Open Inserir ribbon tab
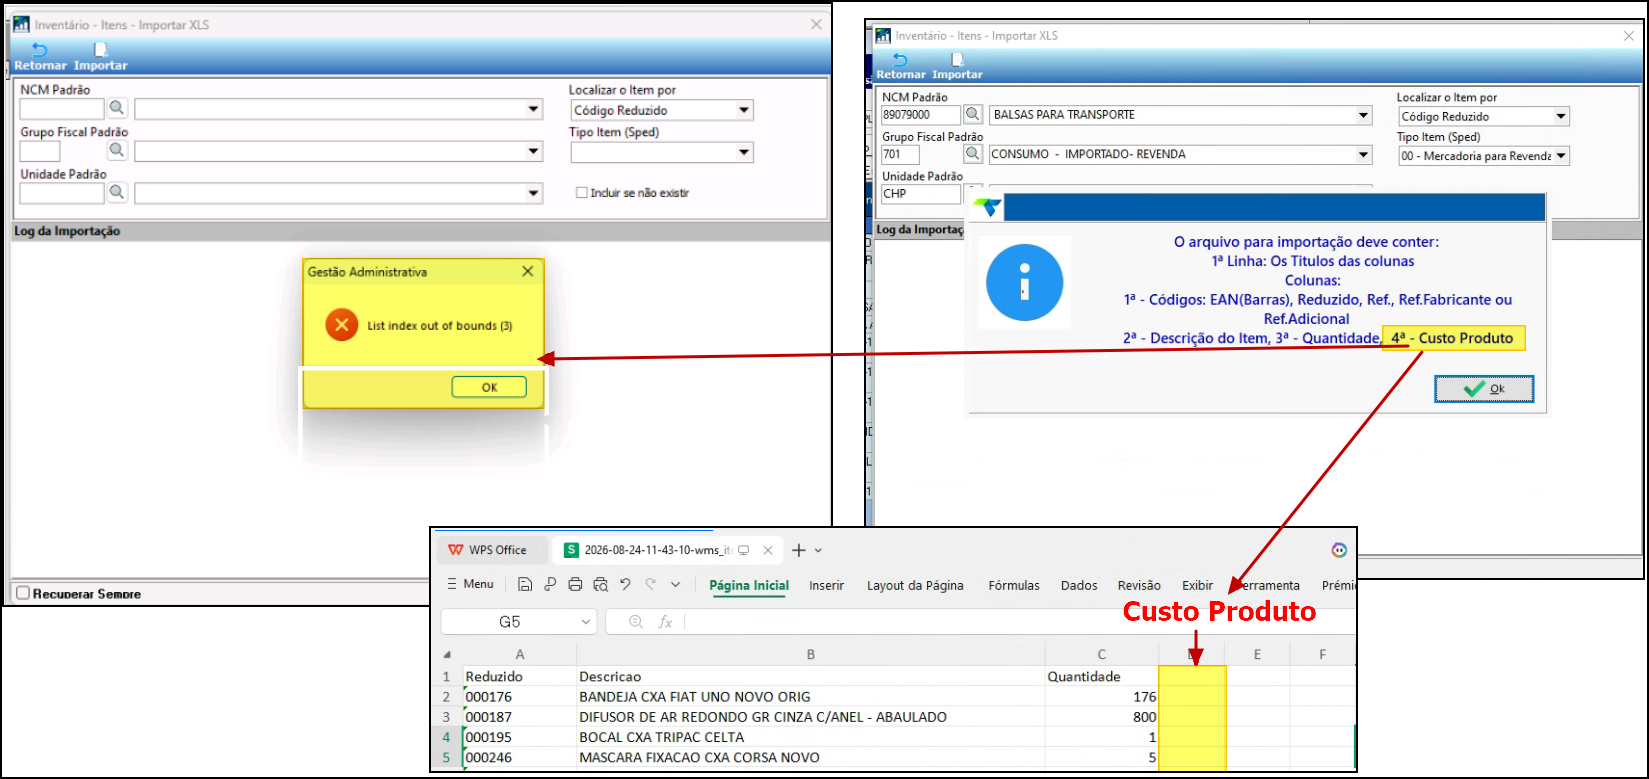The image size is (1649, 779). click(827, 585)
